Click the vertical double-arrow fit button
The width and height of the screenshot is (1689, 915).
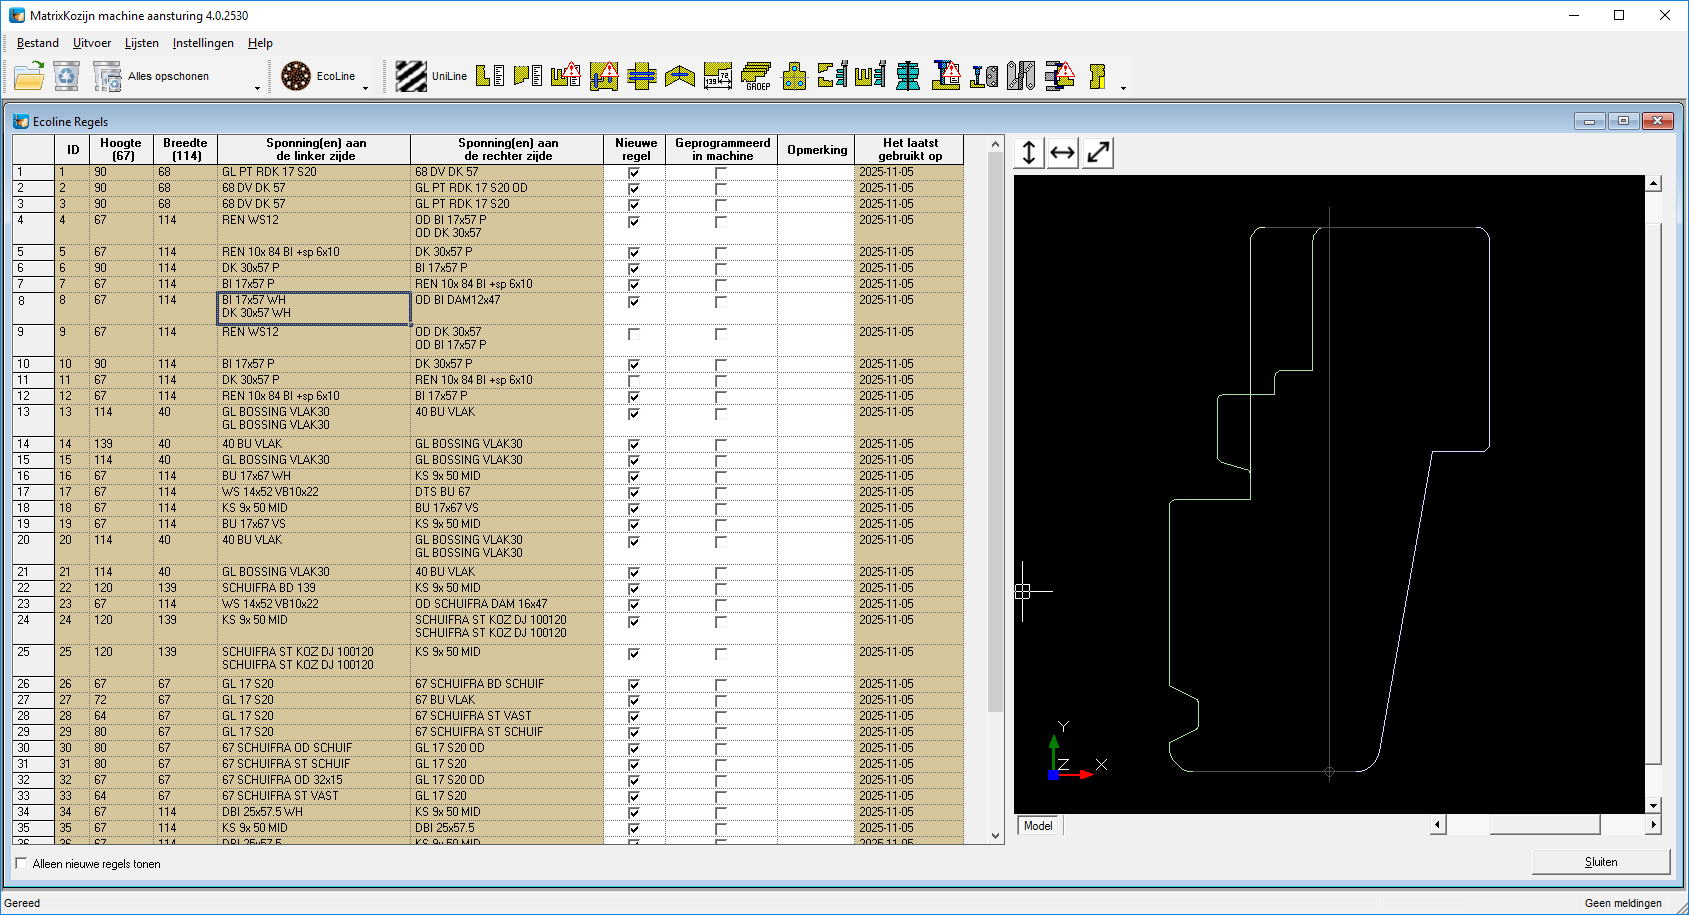pos(1029,153)
